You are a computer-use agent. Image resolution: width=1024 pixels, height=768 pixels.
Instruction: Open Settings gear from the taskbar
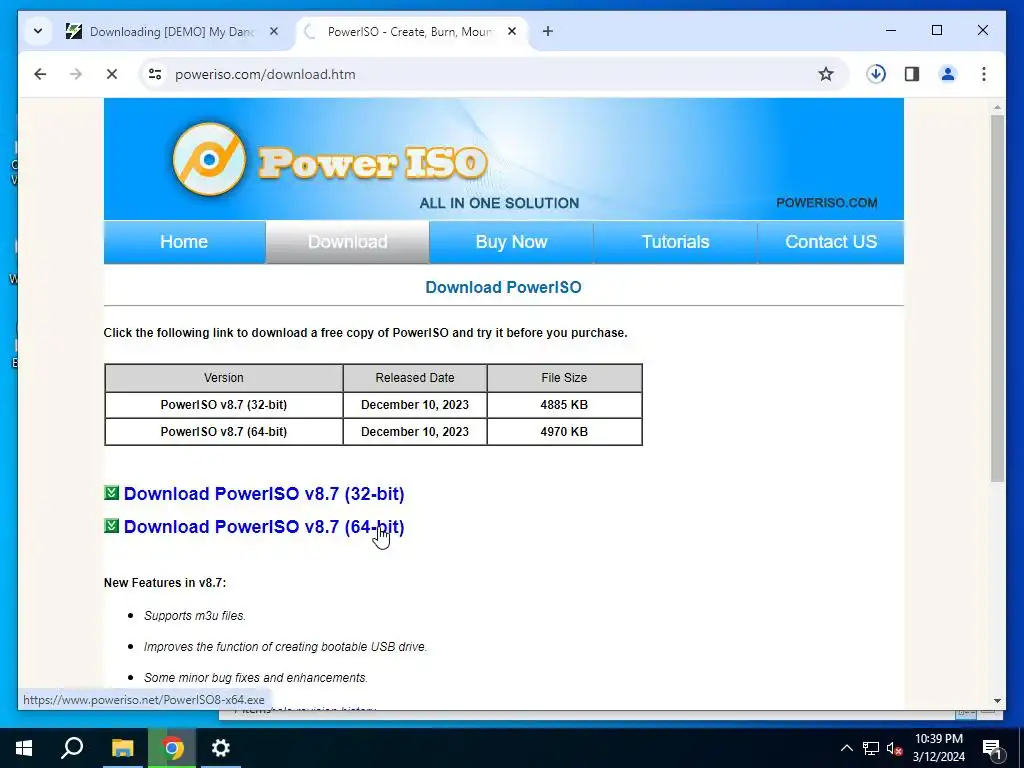[x=221, y=748]
